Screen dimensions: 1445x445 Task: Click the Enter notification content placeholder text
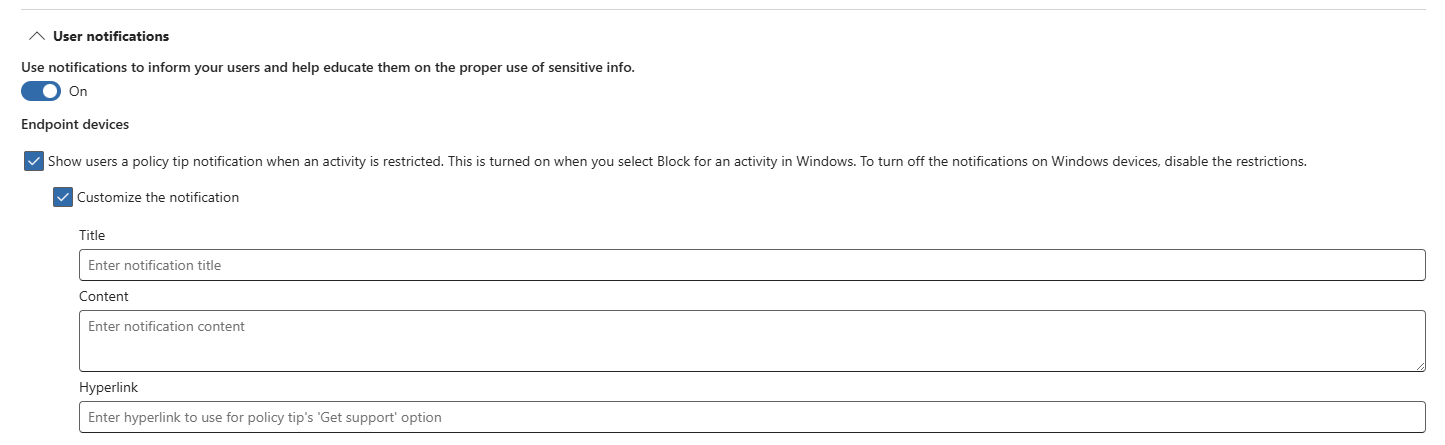(x=166, y=326)
